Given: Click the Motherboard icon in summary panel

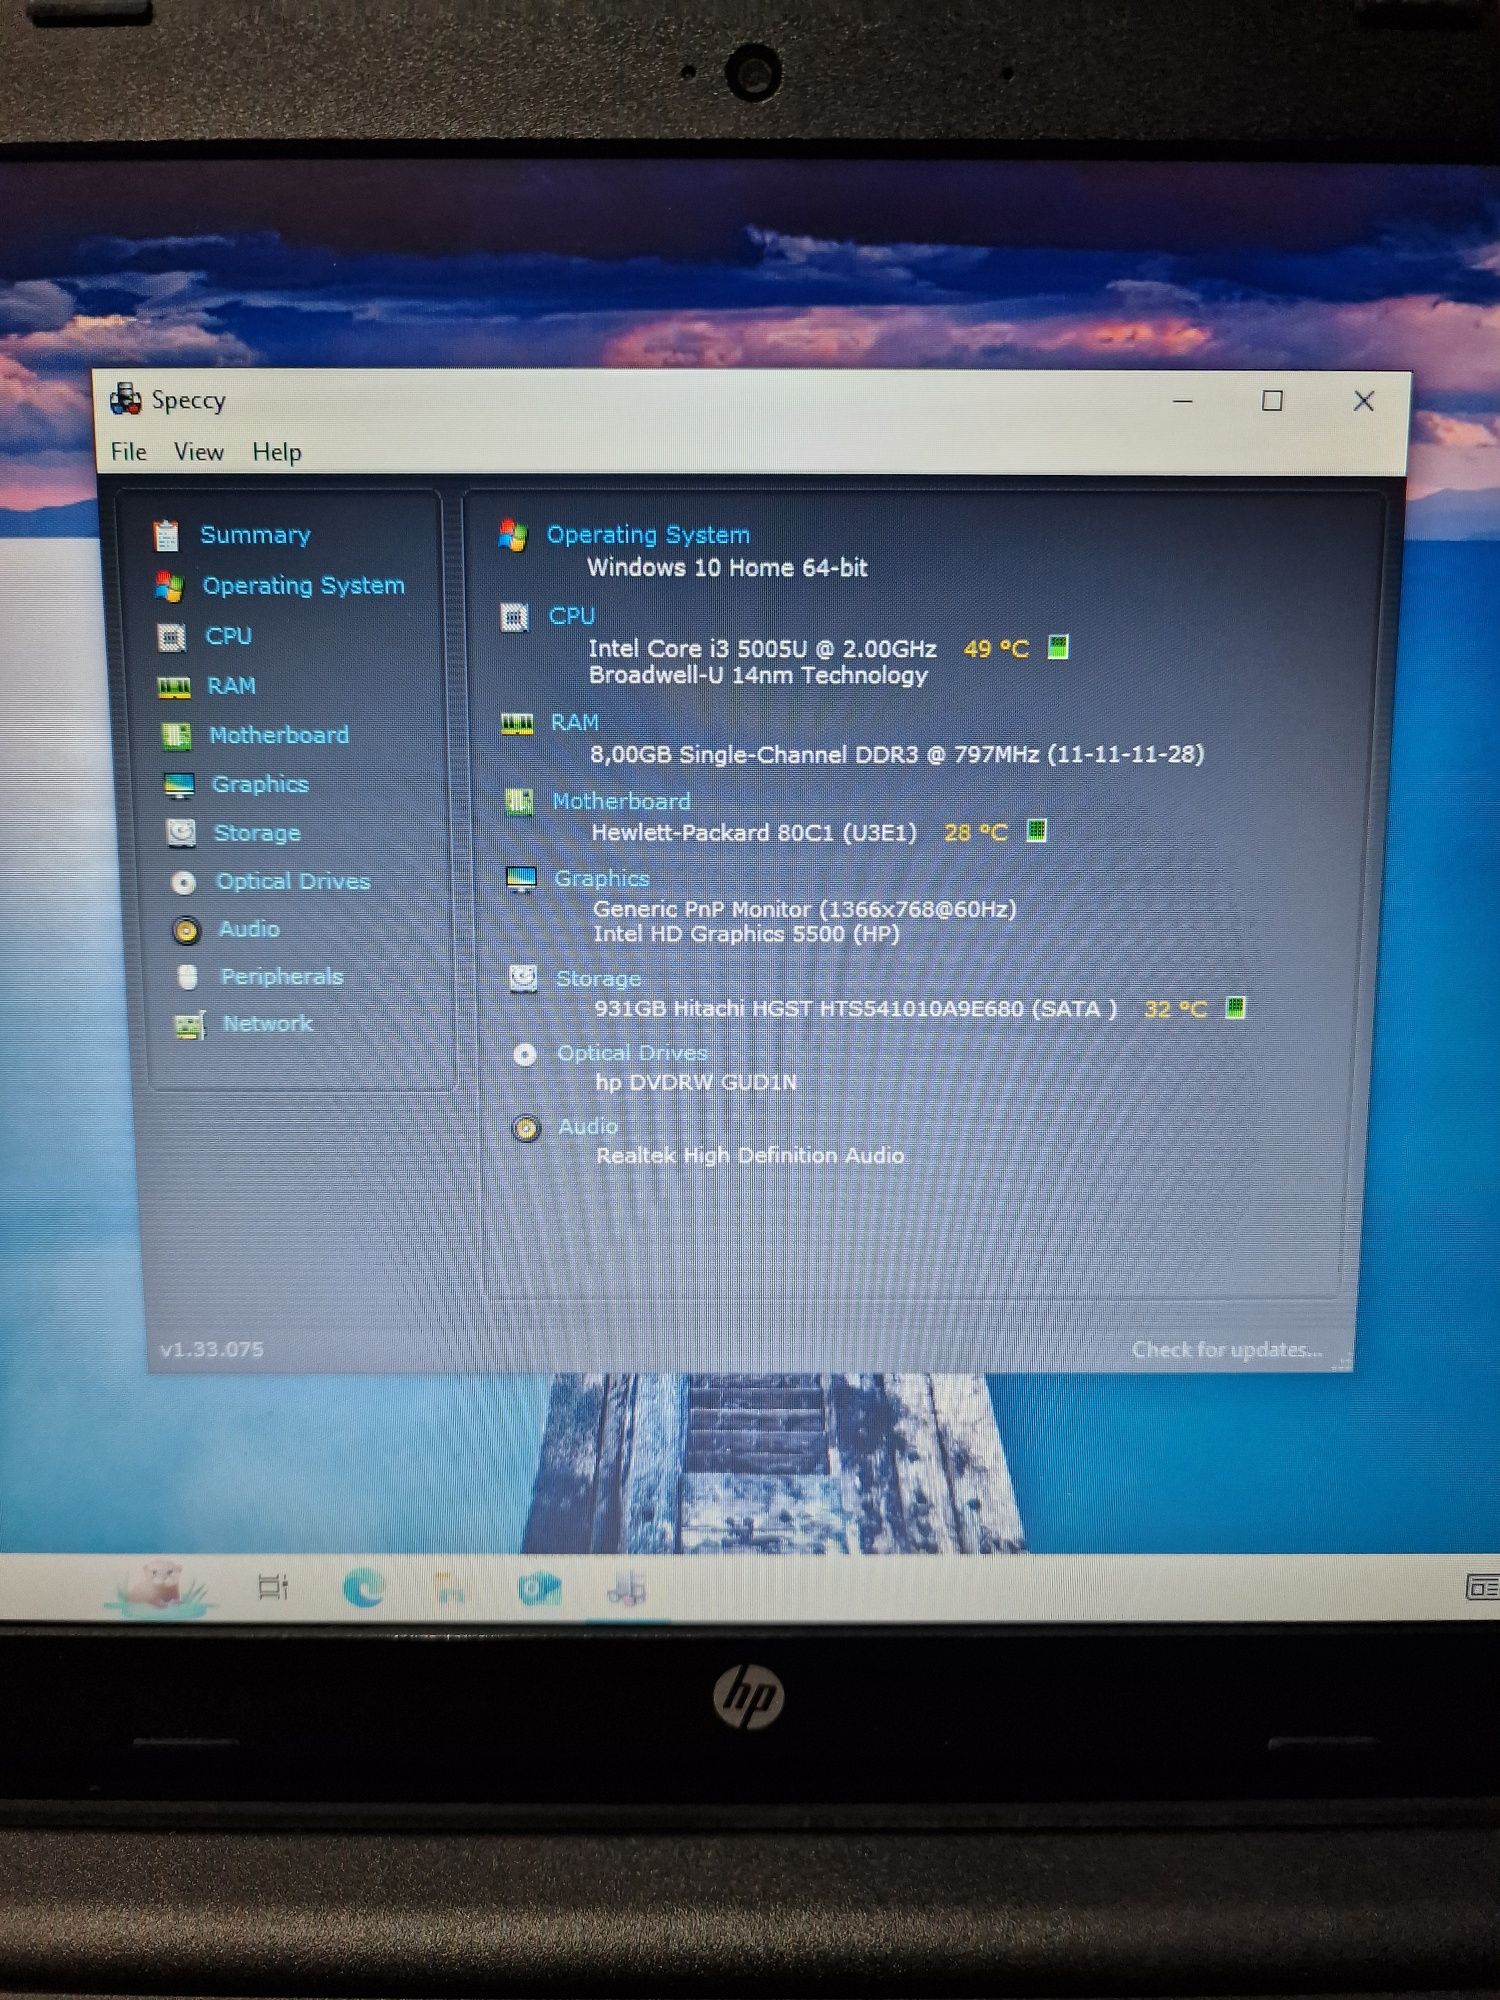Looking at the screenshot, I should [519, 802].
